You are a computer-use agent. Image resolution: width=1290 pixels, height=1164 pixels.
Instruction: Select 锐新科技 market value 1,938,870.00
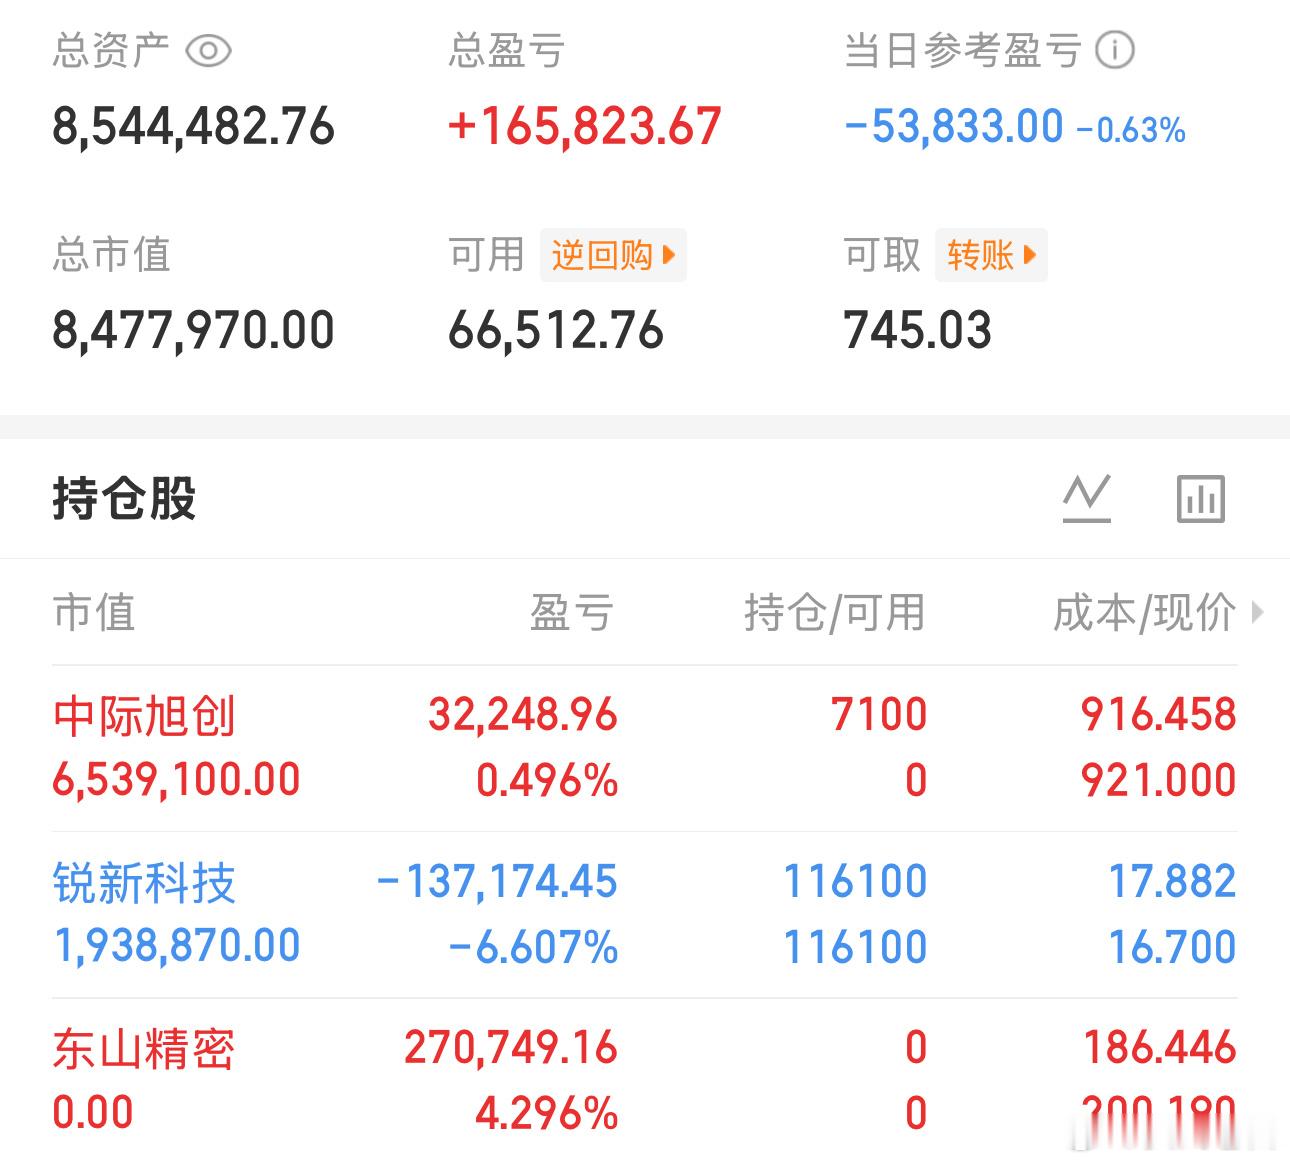point(176,946)
